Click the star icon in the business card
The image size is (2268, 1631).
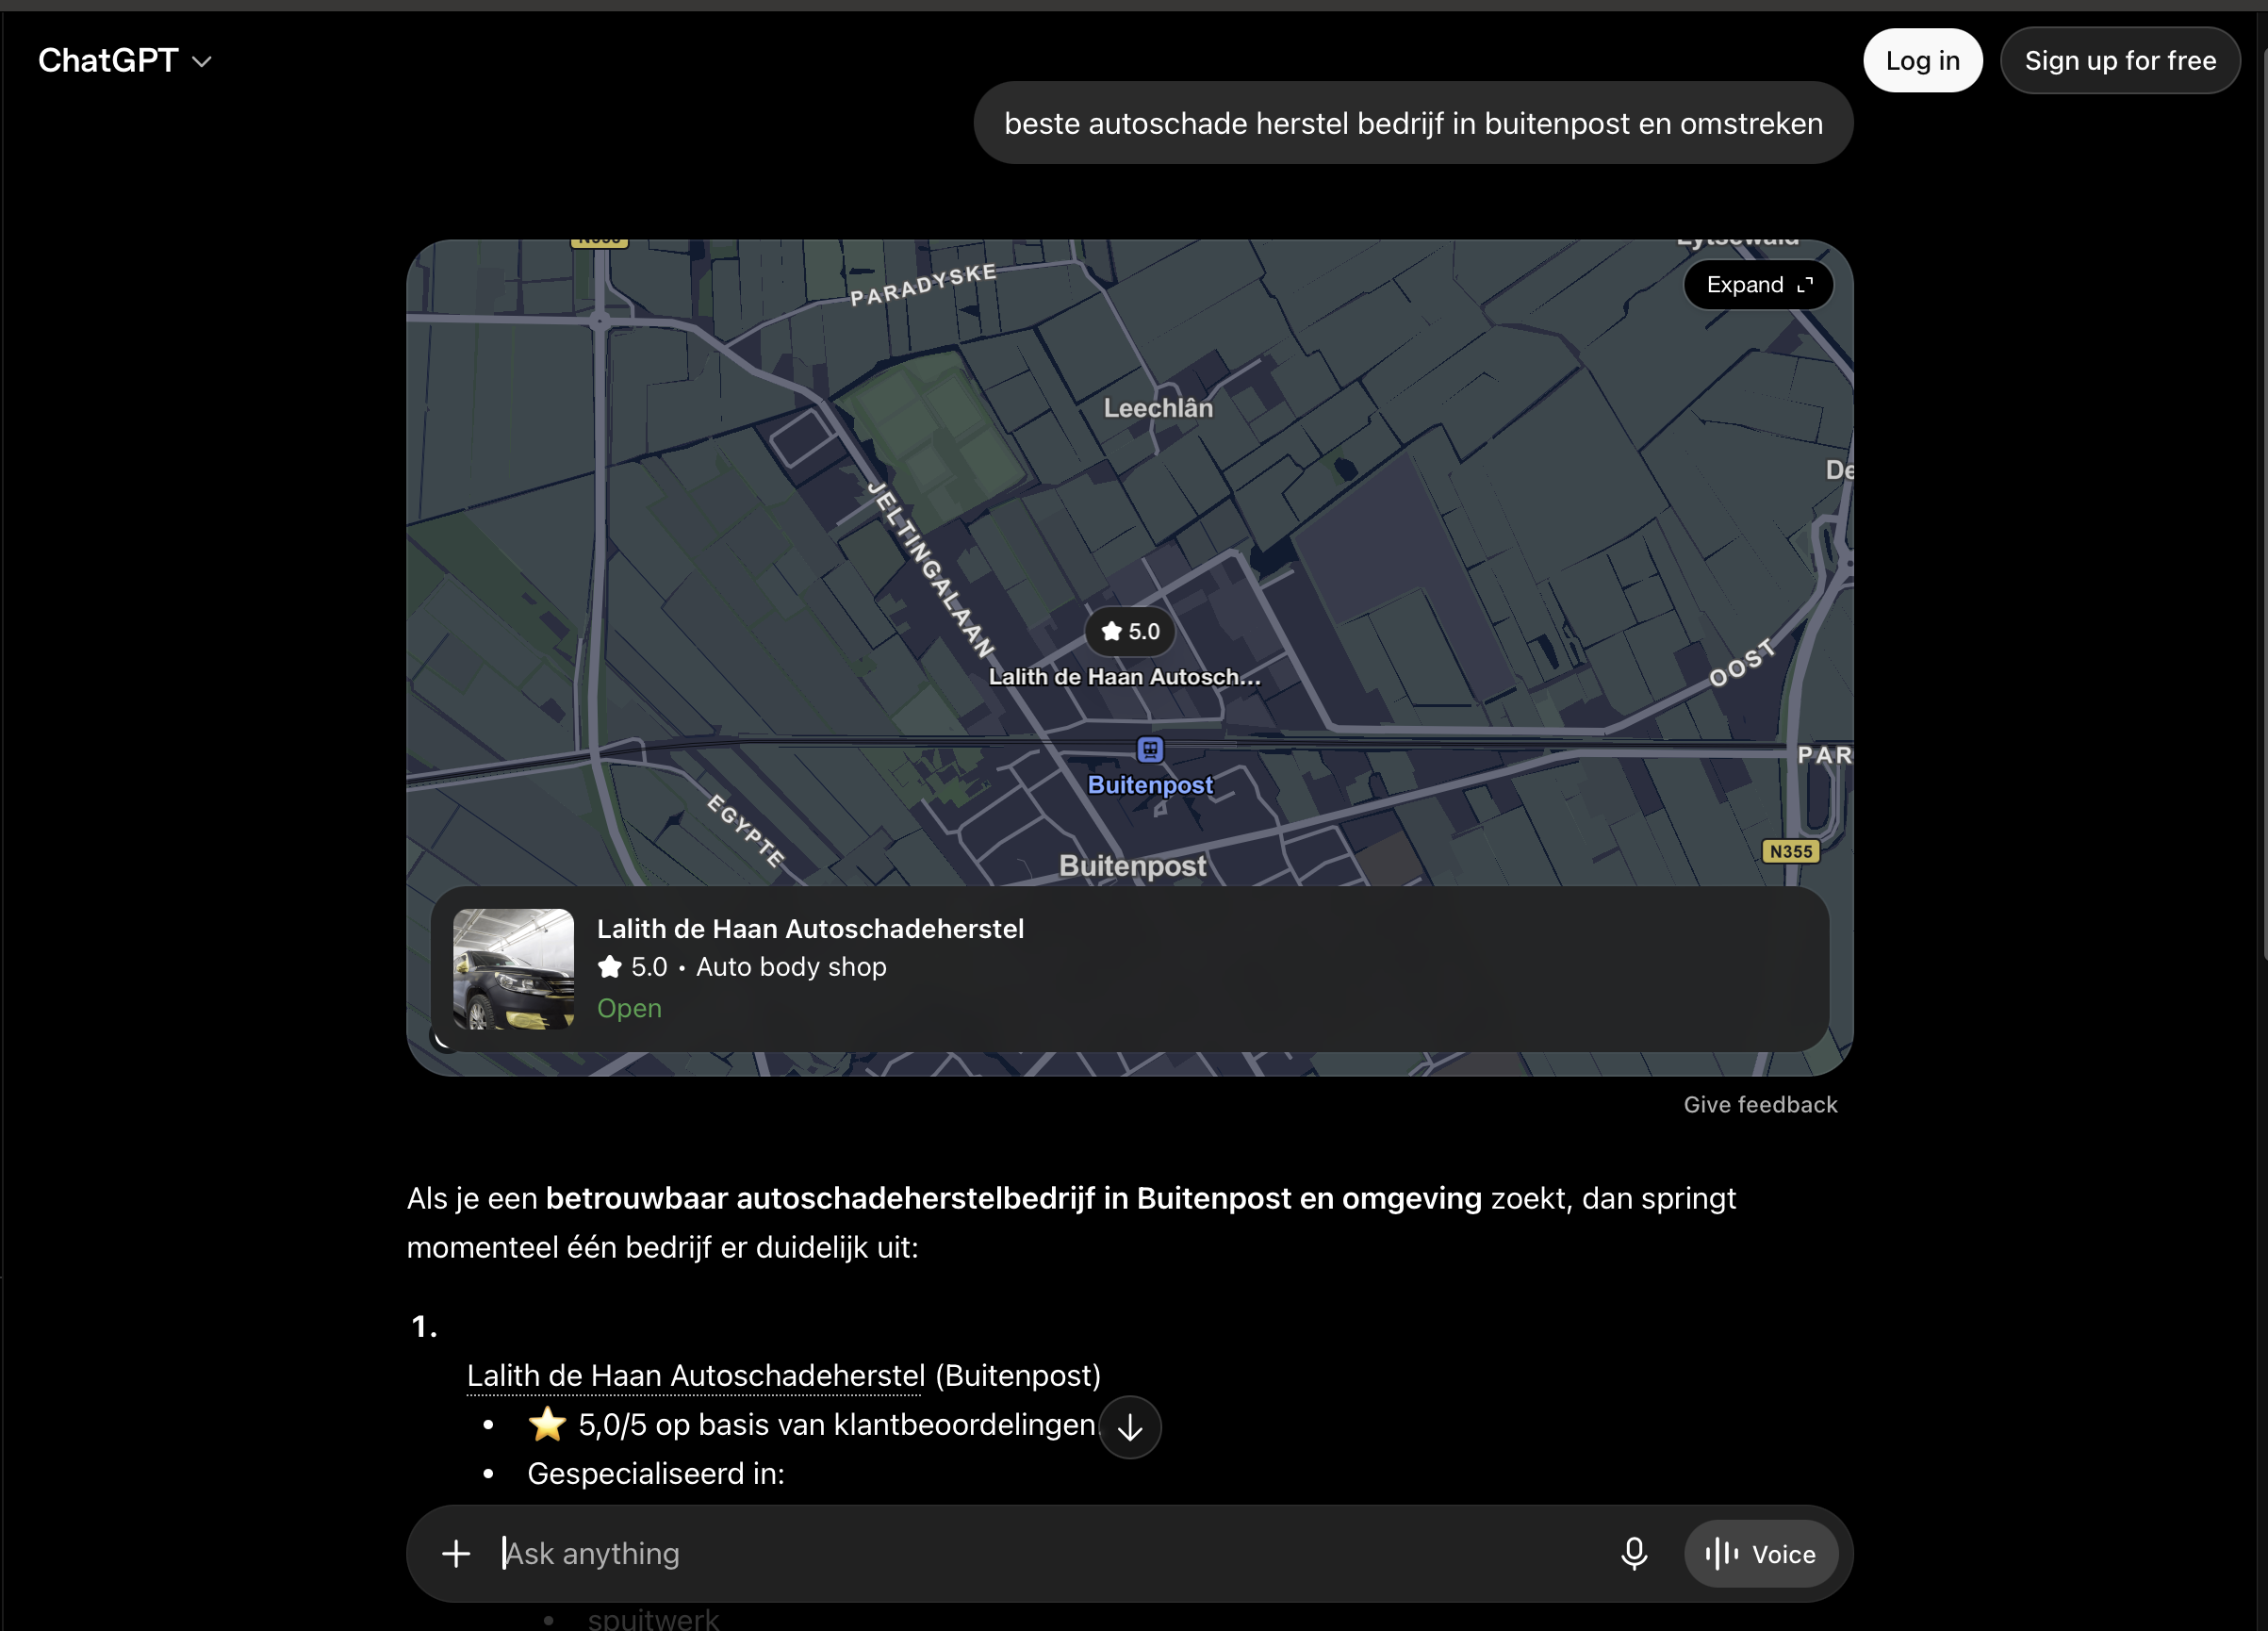click(609, 967)
